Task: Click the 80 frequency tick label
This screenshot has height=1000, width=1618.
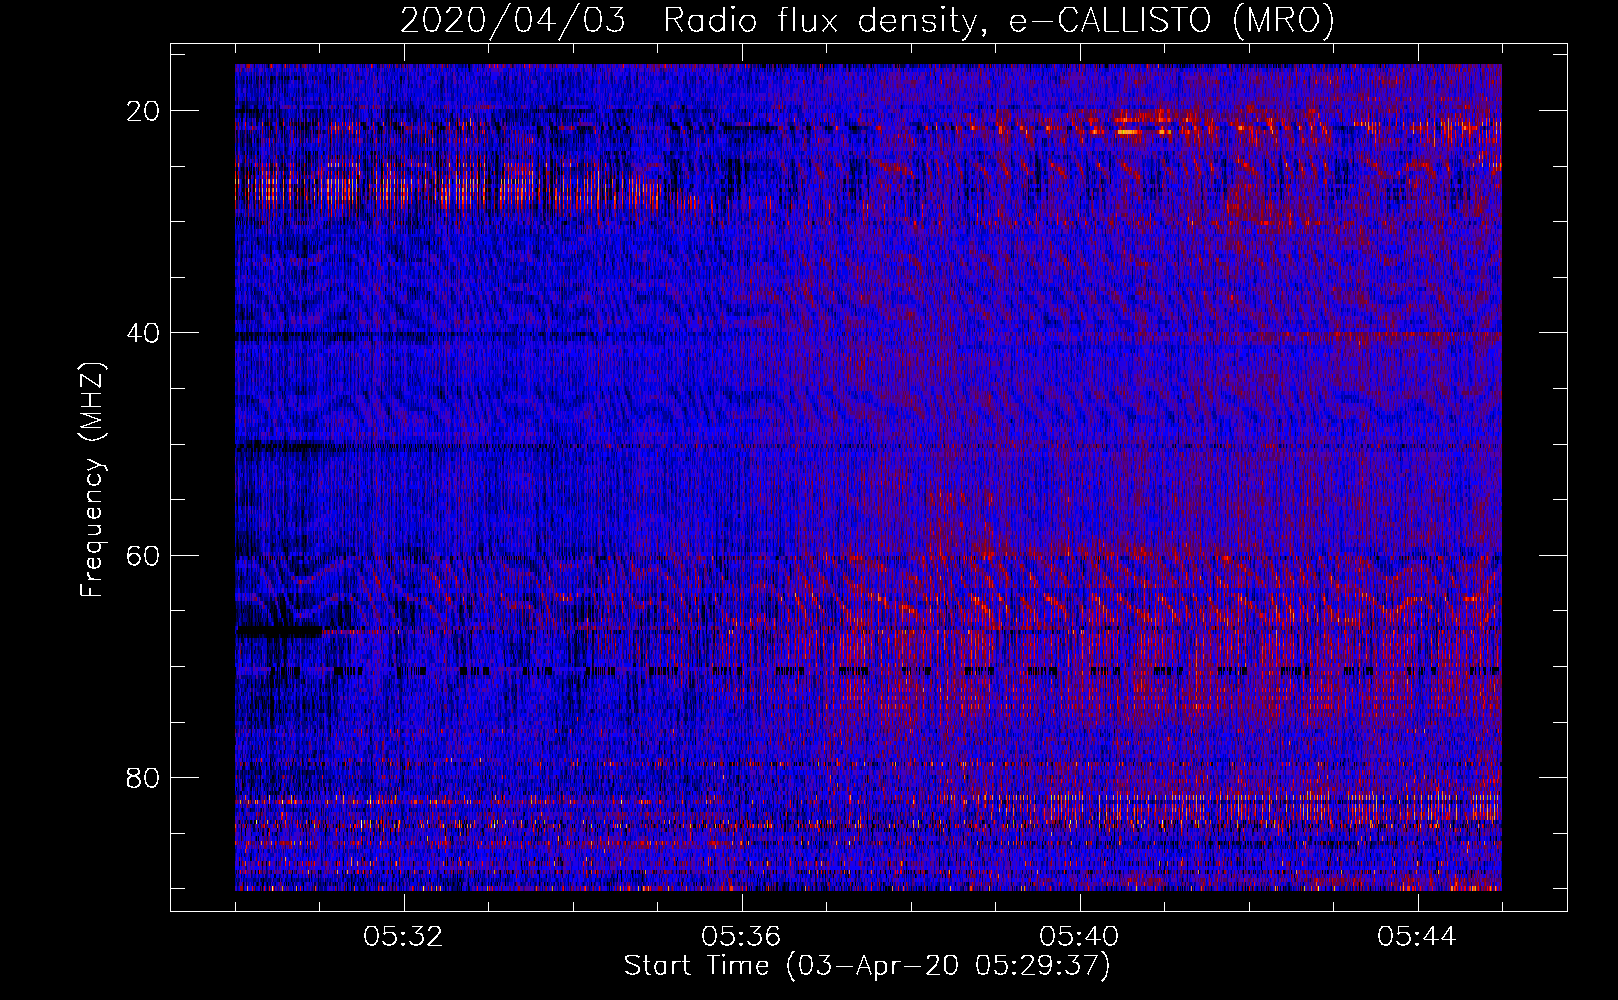Action: 144,777
